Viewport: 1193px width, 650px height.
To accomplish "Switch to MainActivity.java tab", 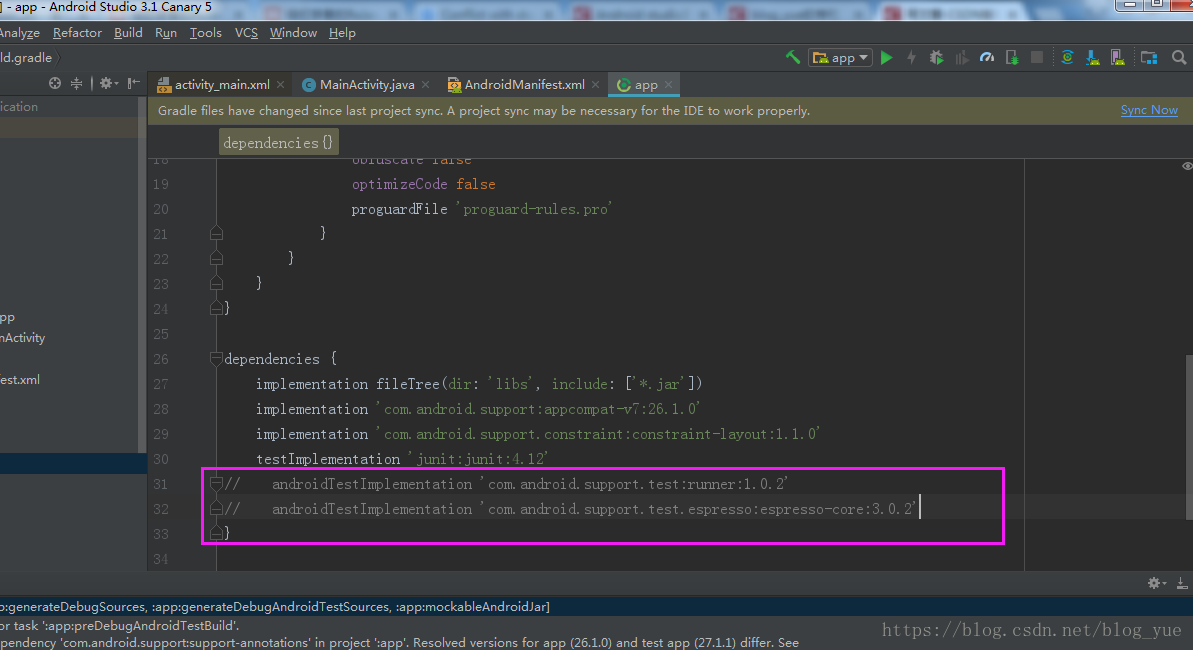I will (x=367, y=84).
